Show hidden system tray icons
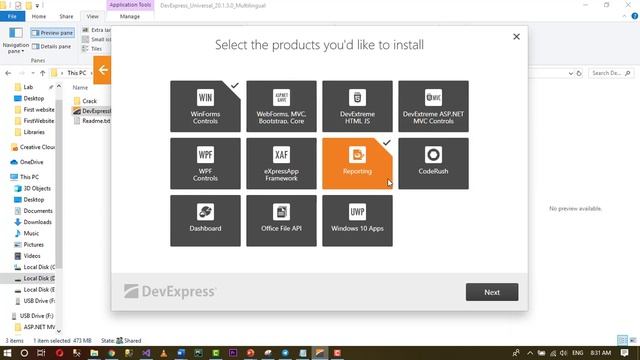 coord(530,353)
